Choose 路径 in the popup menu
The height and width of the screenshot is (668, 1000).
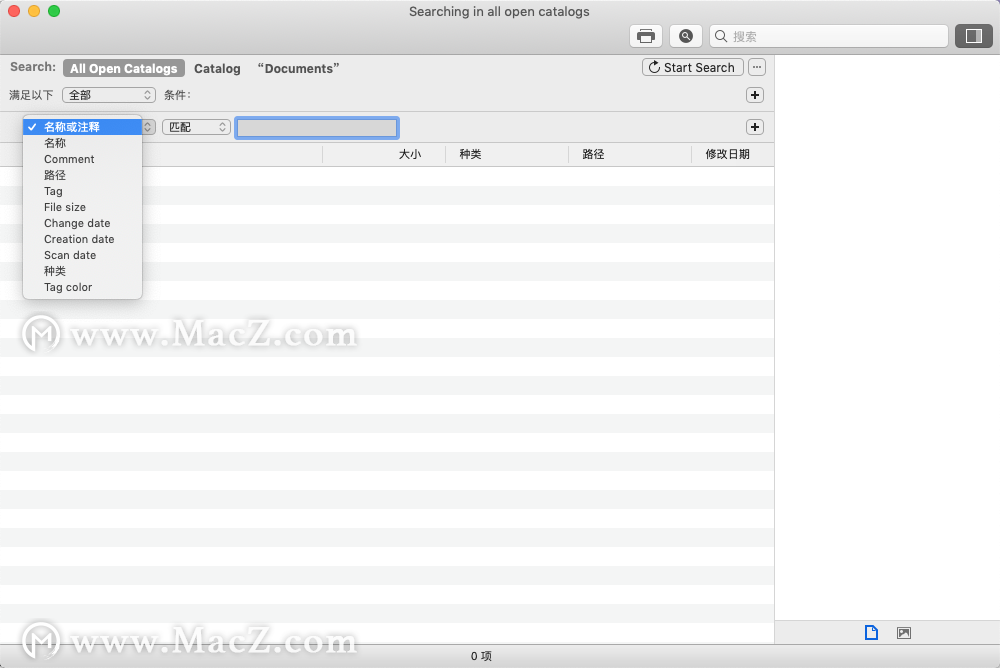point(82,175)
